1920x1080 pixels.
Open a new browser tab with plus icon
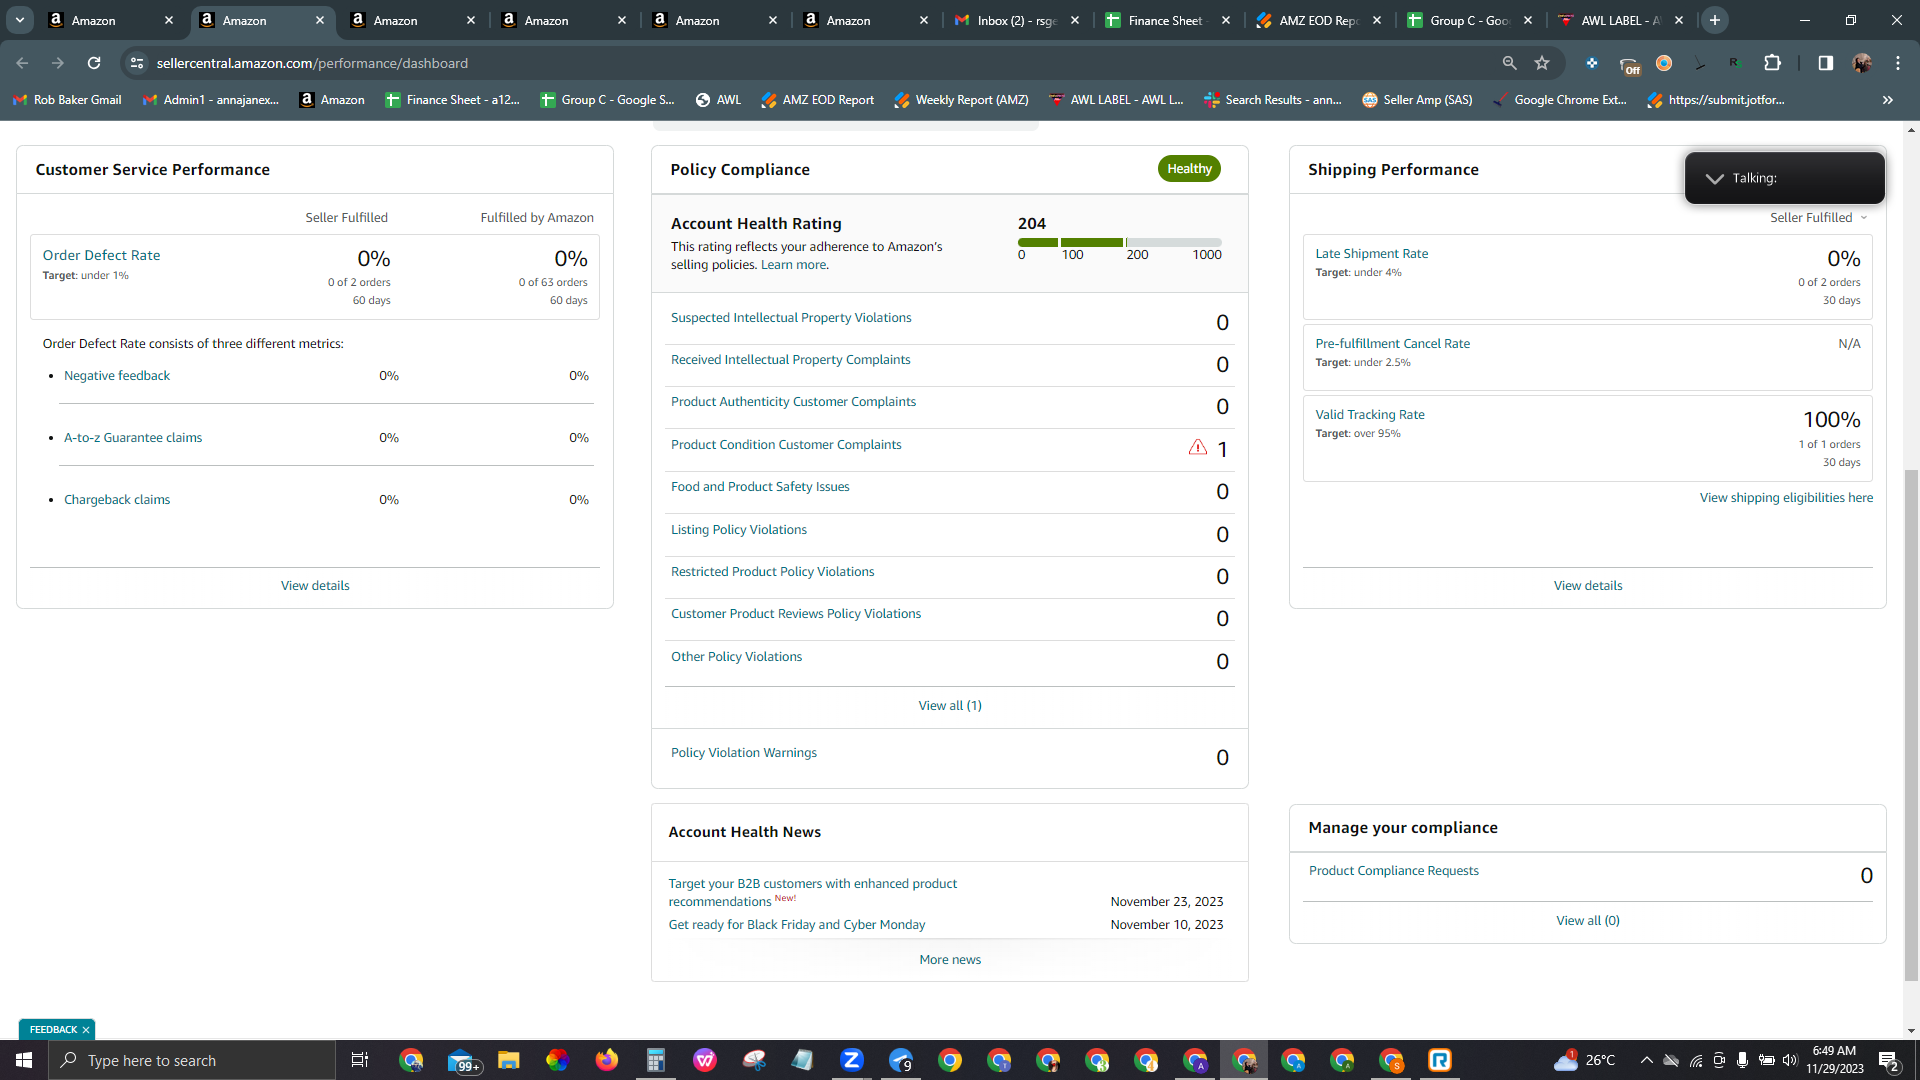(x=1715, y=20)
